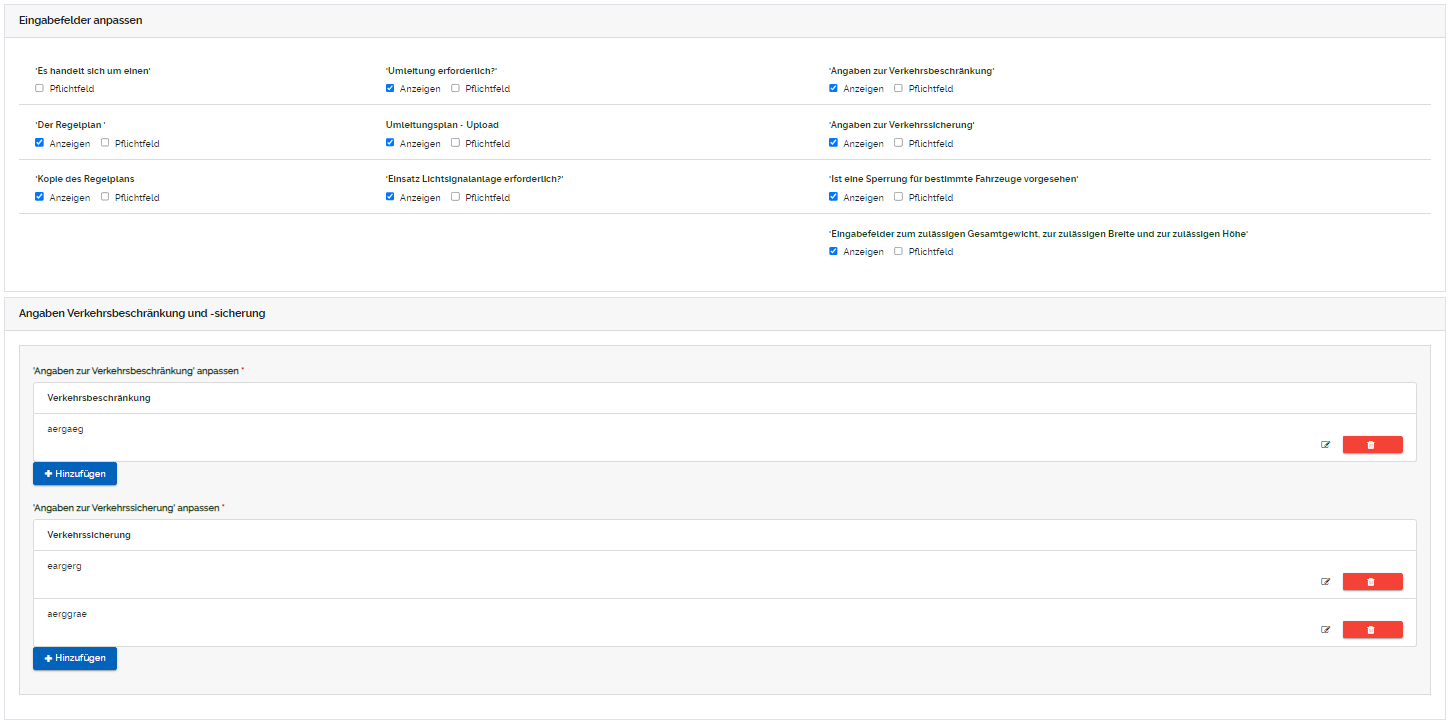
Task: Uncheck Anzeigen for 'Einsatz Lichtsignalanlage erforderlich?'
Action: pyautogui.click(x=390, y=197)
